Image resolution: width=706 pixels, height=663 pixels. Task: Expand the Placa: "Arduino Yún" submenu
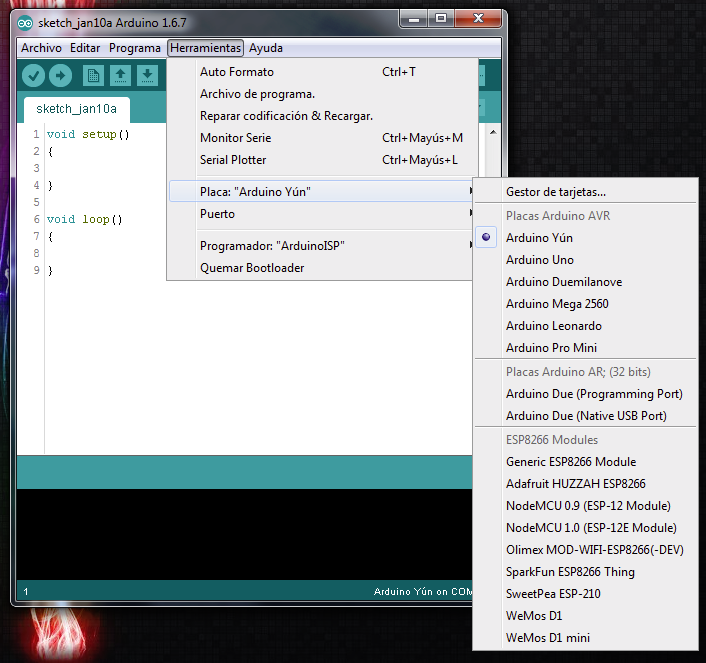pyautogui.click(x=322, y=191)
